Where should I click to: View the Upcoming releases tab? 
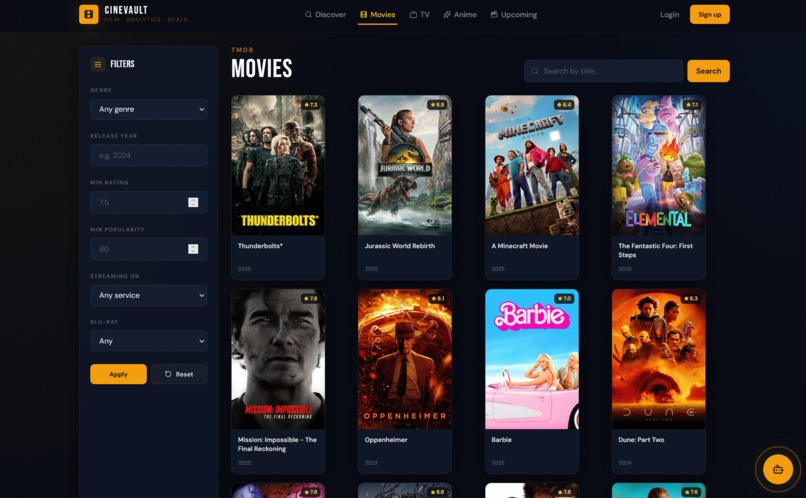(514, 14)
